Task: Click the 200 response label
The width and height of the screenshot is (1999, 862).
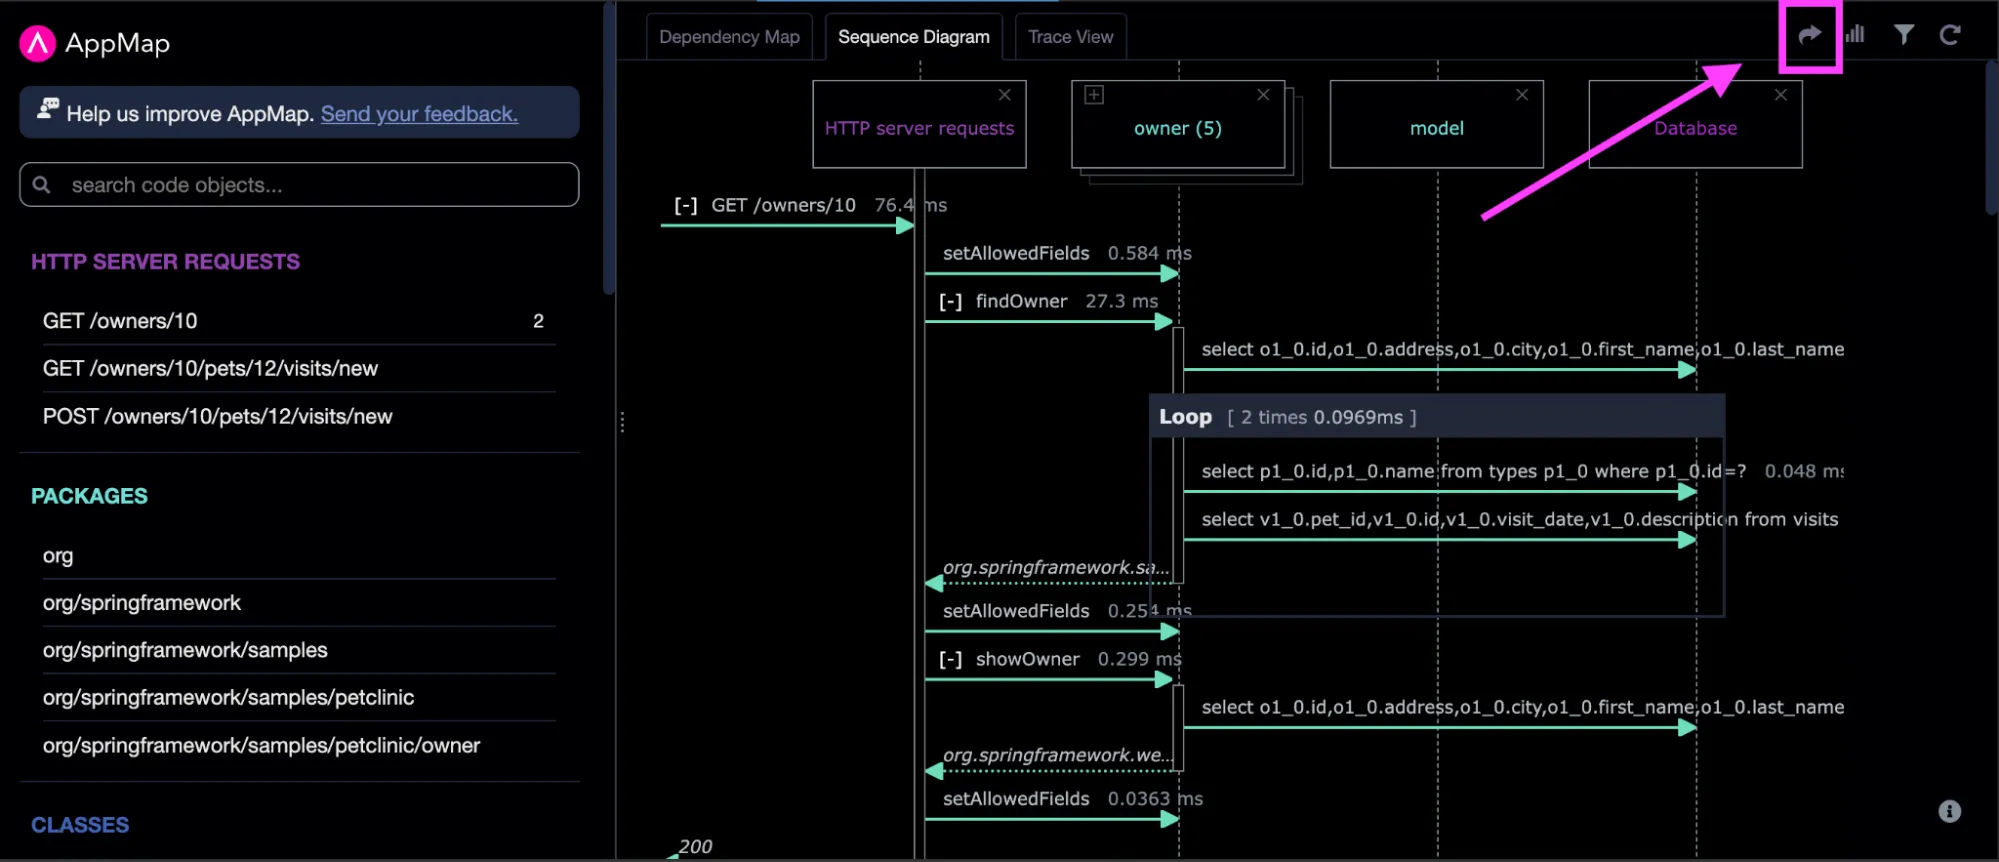Action: [696, 846]
